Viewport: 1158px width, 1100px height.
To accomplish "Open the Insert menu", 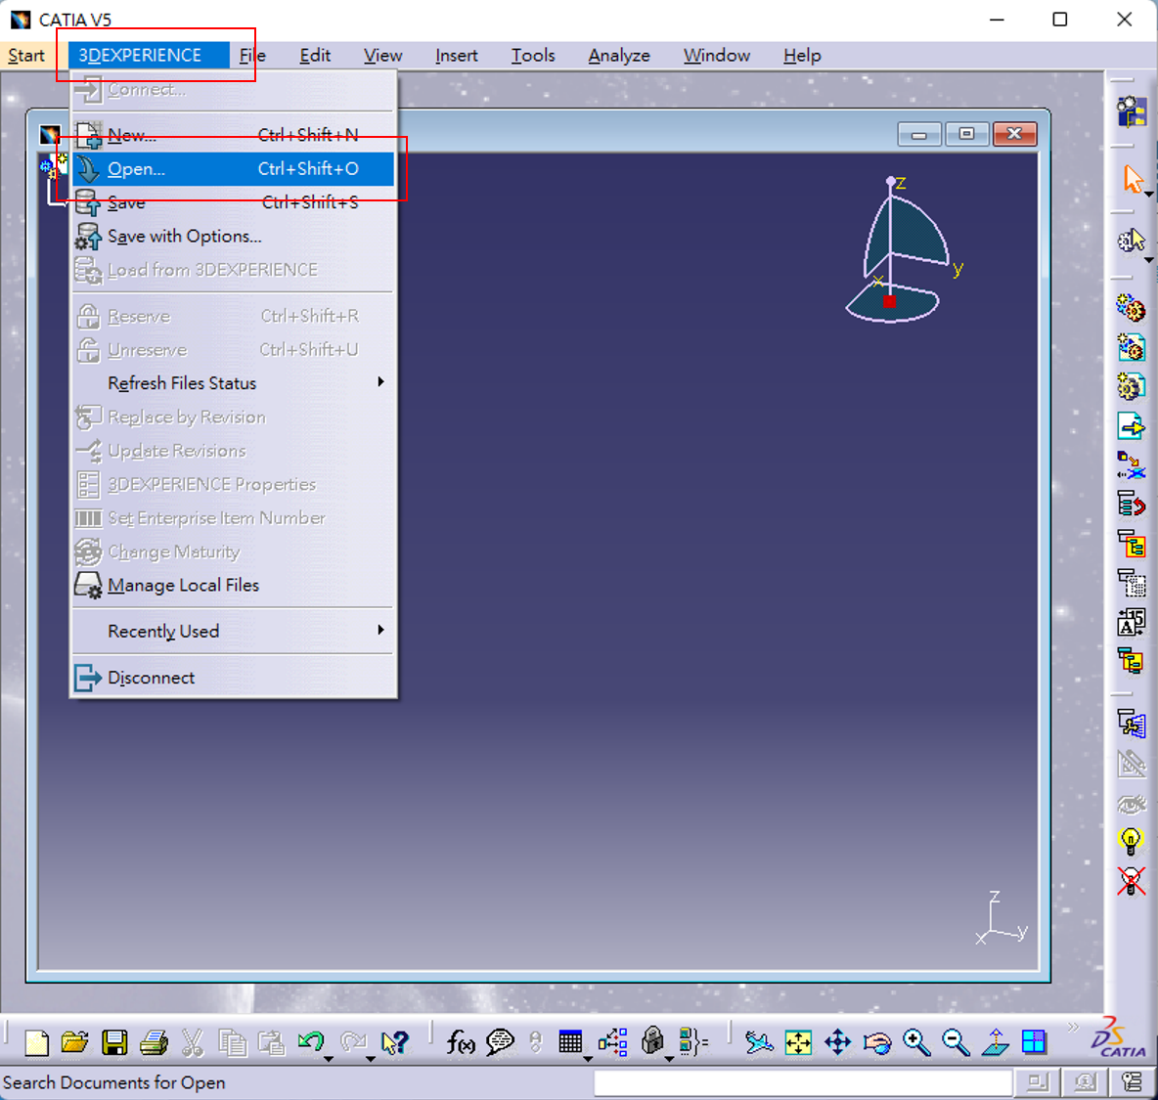I will (x=456, y=55).
